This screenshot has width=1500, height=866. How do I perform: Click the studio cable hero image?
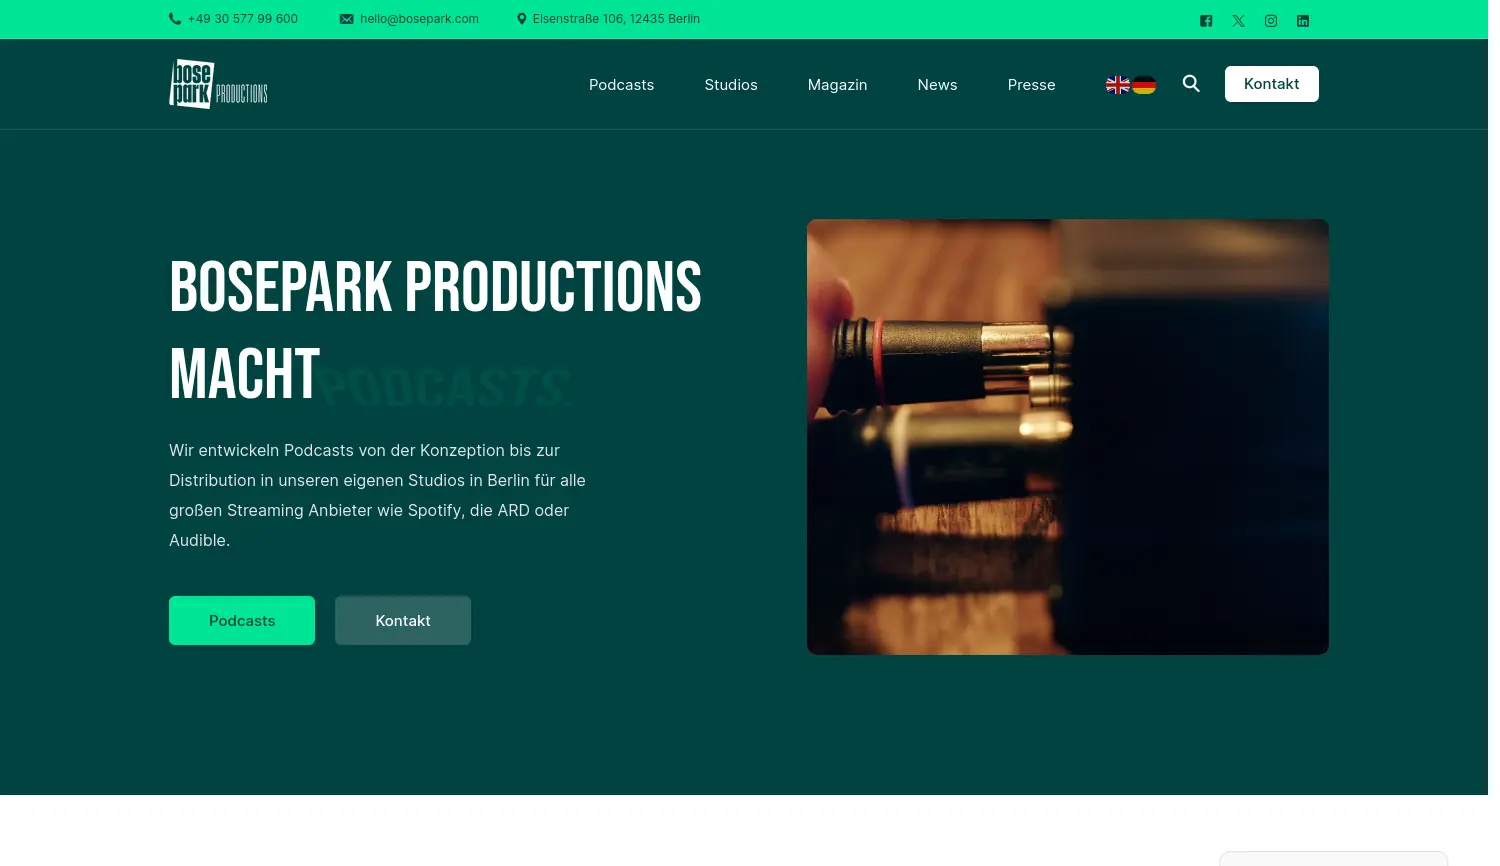click(x=1068, y=437)
